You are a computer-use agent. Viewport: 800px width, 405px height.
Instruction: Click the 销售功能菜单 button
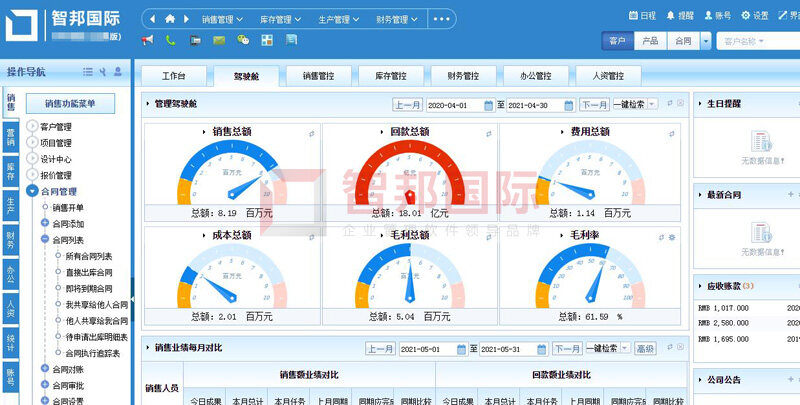pos(72,103)
